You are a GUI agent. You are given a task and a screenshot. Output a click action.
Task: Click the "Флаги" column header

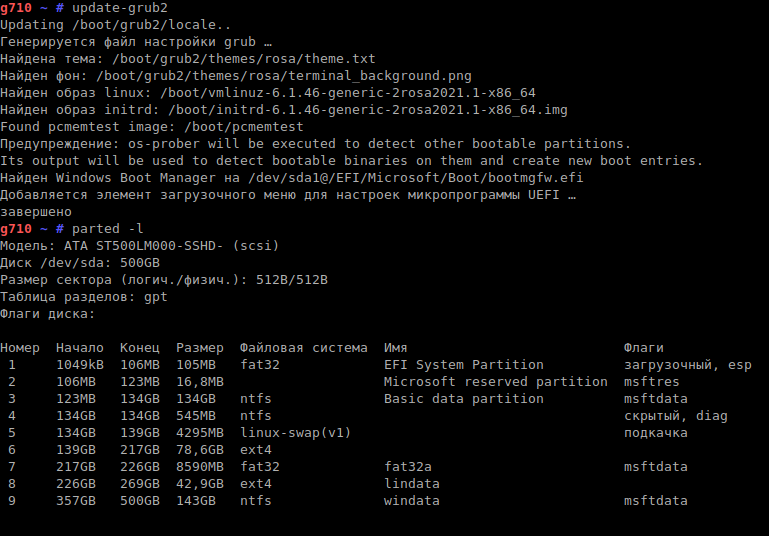[x=643, y=348]
